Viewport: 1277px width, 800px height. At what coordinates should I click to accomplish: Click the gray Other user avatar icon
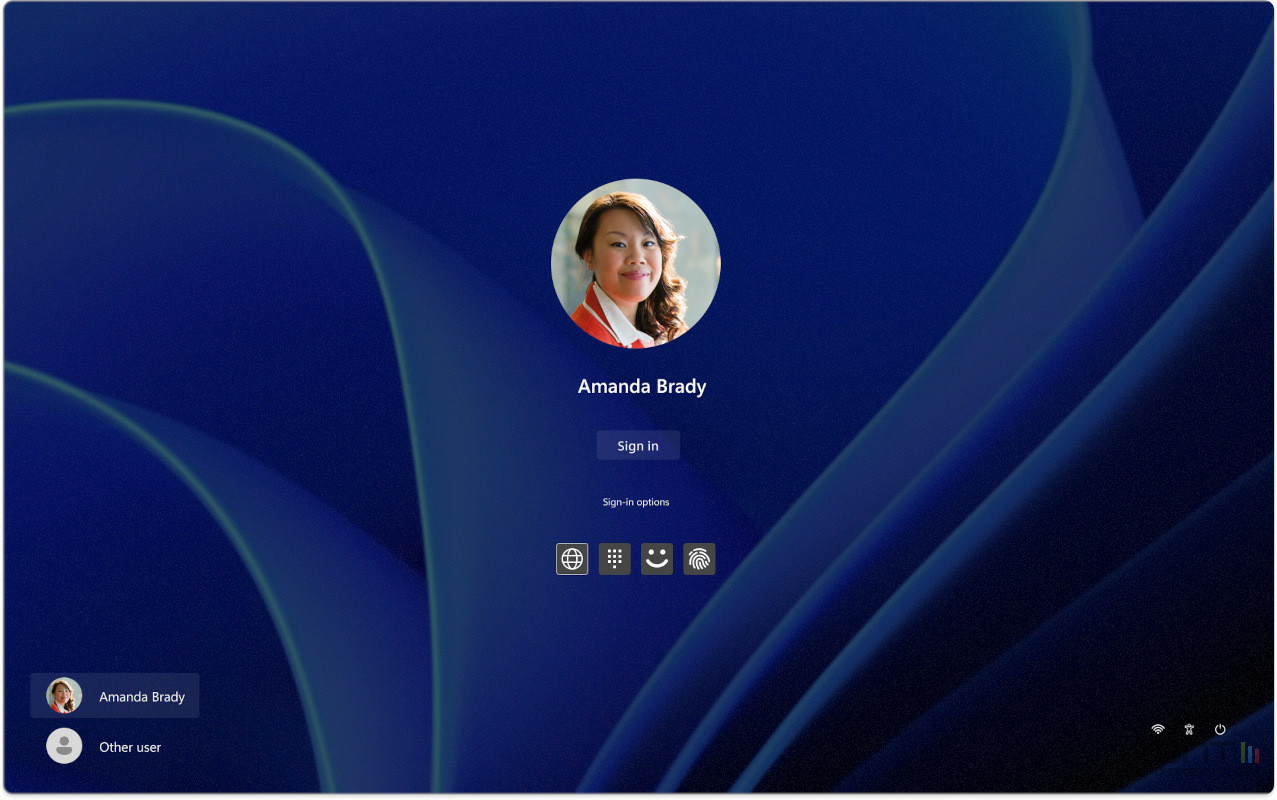tap(64, 746)
